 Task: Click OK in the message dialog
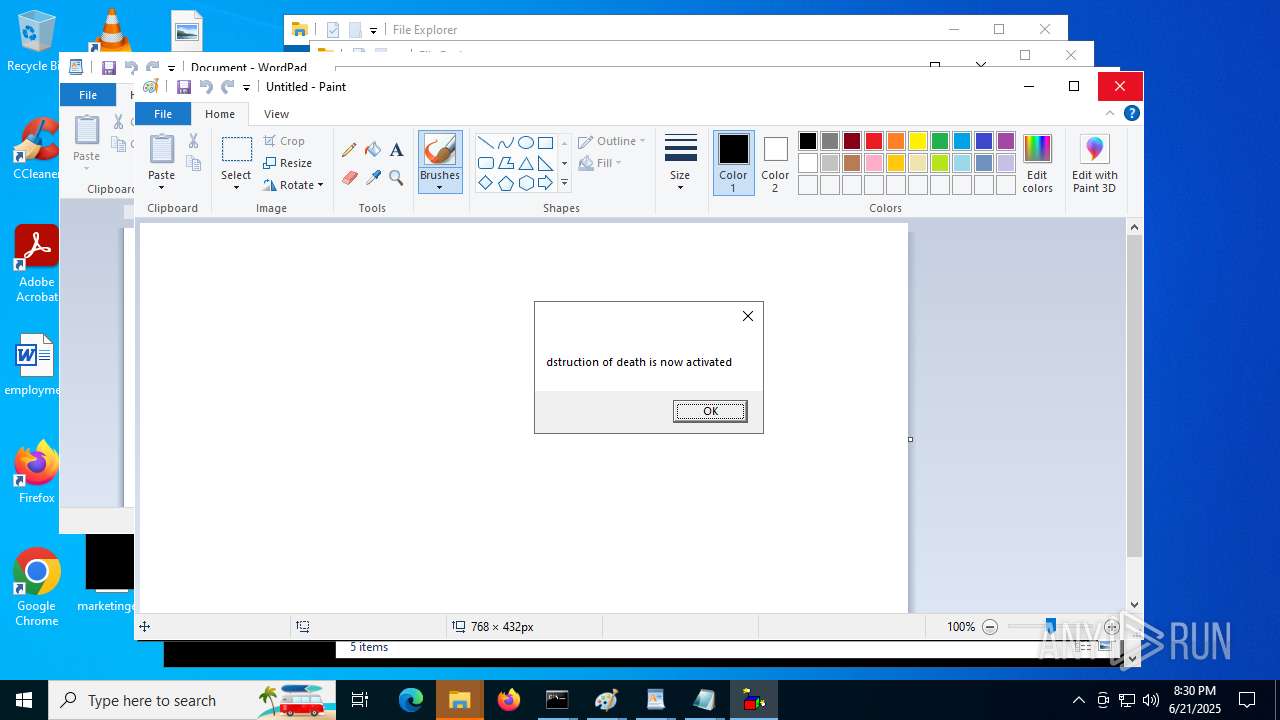tap(710, 411)
